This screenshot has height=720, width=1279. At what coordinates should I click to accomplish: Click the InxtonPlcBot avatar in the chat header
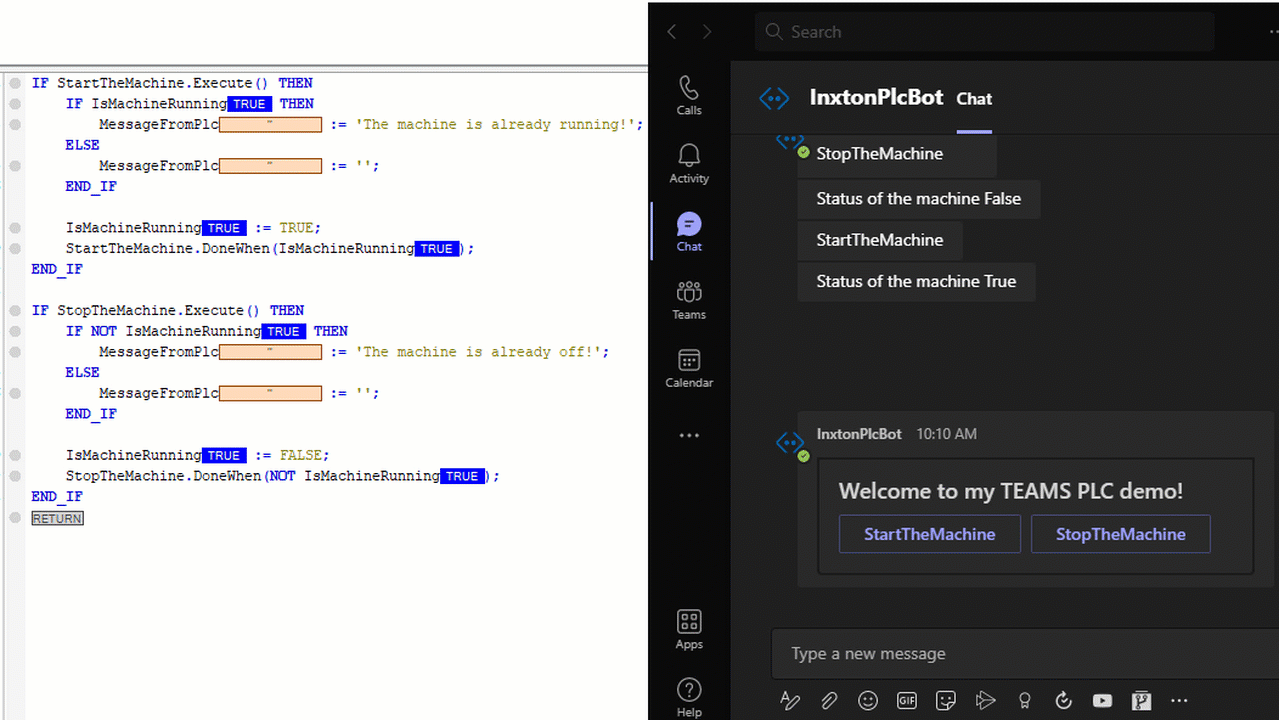tap(774, 98)
